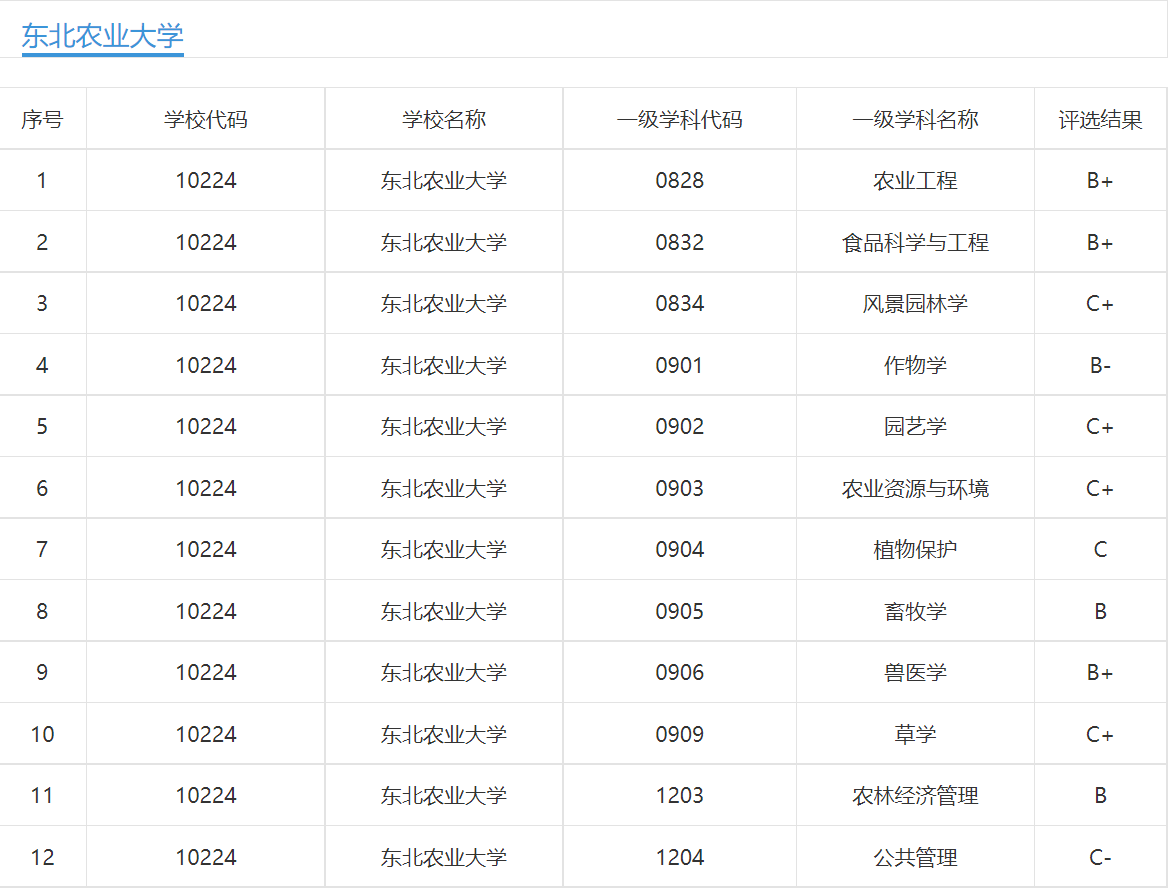This screenshot has height=889, width=1172.
Task: Click the 一级学科代码 column header
Action: click(x=679, y=120)
